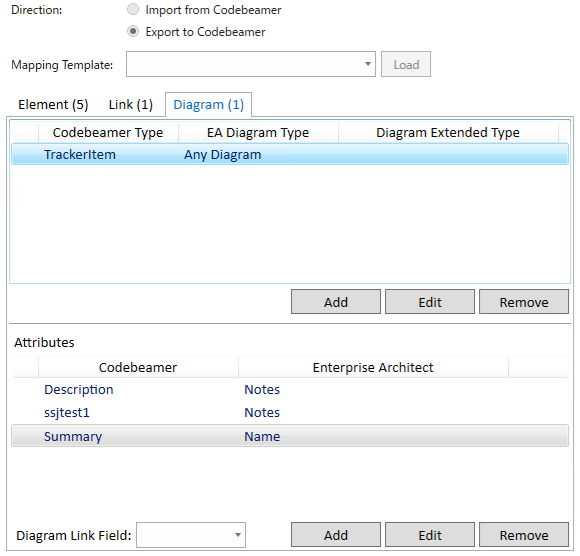580x556 pixels.
Task: Open the Diagram (1) tab
Action: coord(208,105)
